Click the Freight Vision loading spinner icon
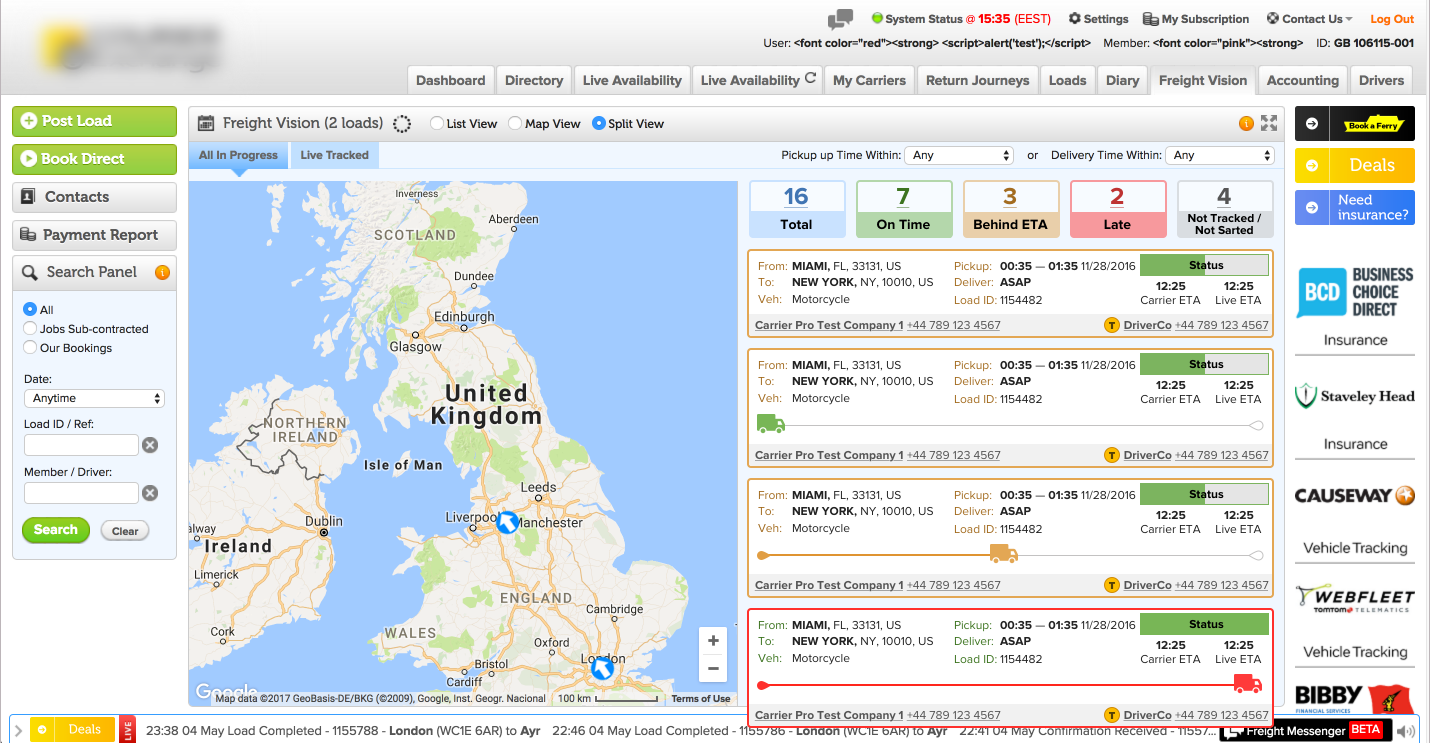 [x=402, y=124]
